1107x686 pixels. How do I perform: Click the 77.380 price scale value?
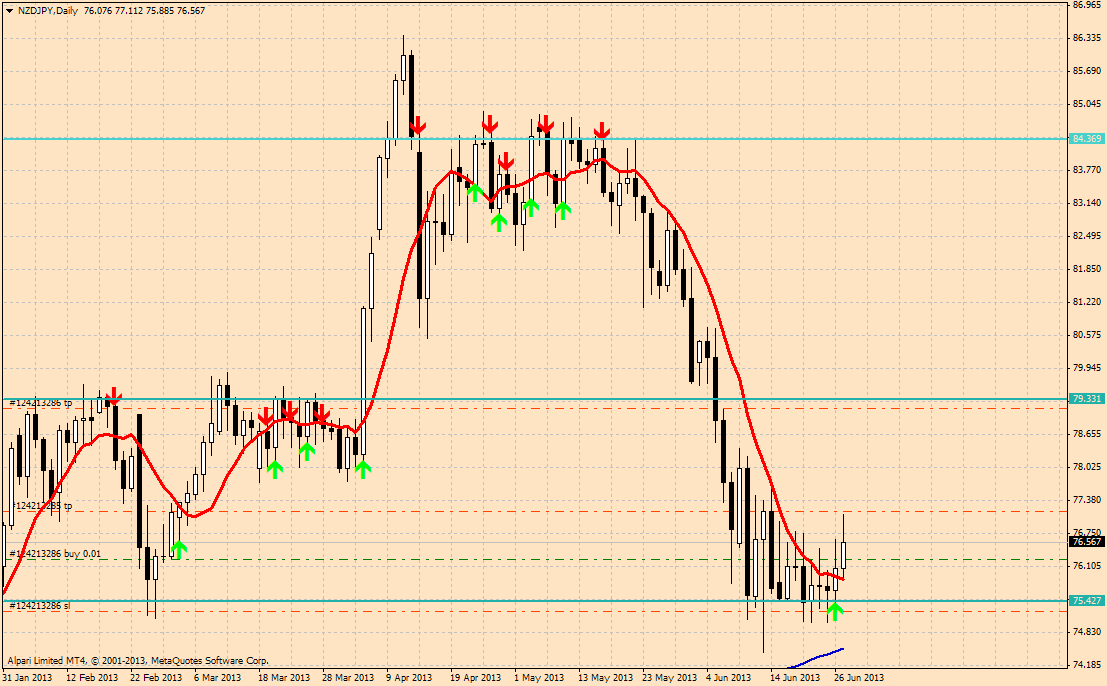coord(1087,500)
